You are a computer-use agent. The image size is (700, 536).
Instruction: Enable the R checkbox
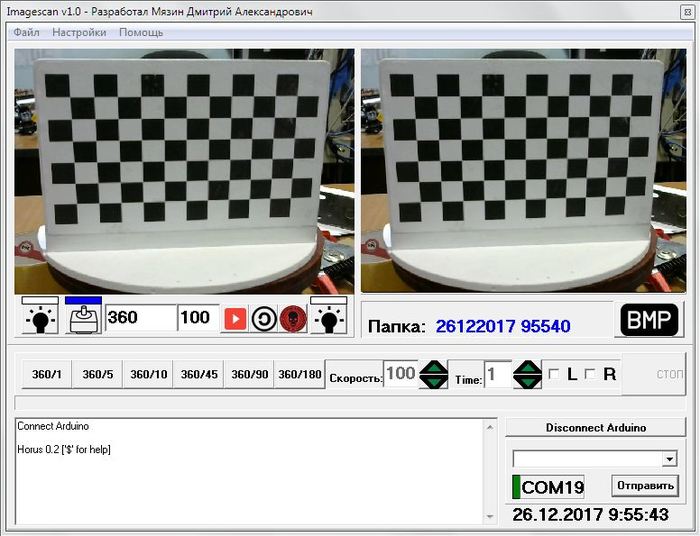pyautogui.click(x=589, y=374)
